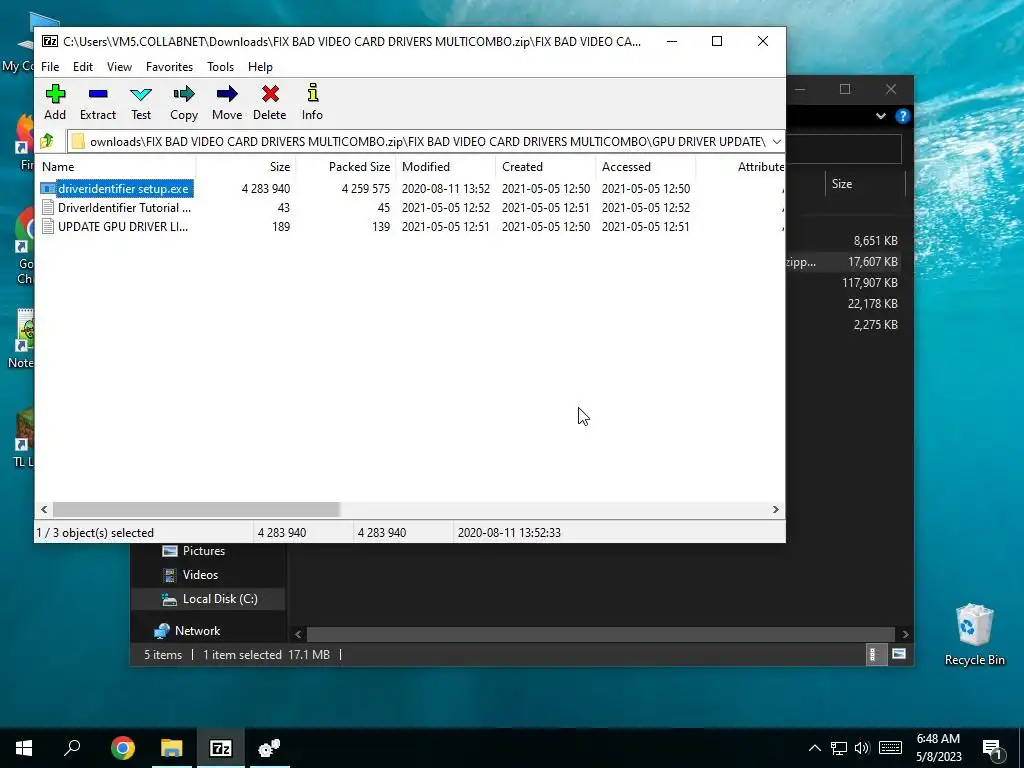Image resolution: width=1024 pixels, height=768 pixels.
Task: Open the network tray icon
Action: pyautogui.click(x=839, y=748)
